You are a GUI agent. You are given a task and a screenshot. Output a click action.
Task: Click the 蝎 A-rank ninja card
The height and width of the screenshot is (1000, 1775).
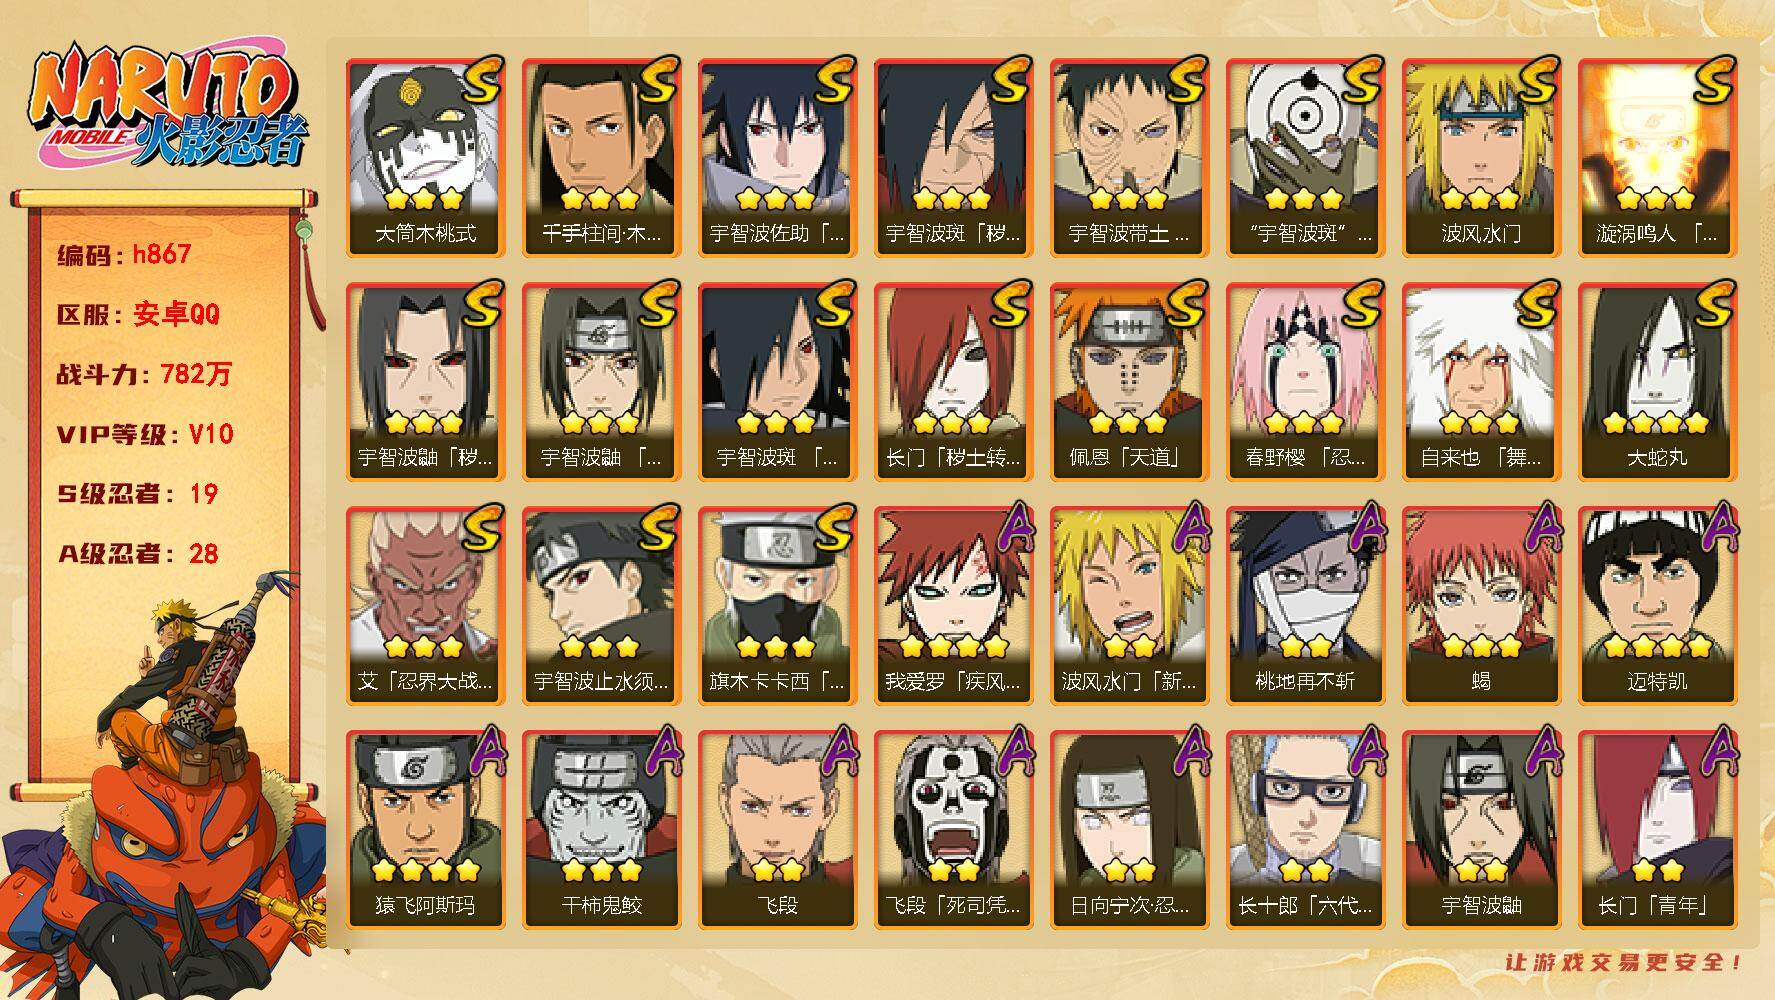coord(1482,606)
